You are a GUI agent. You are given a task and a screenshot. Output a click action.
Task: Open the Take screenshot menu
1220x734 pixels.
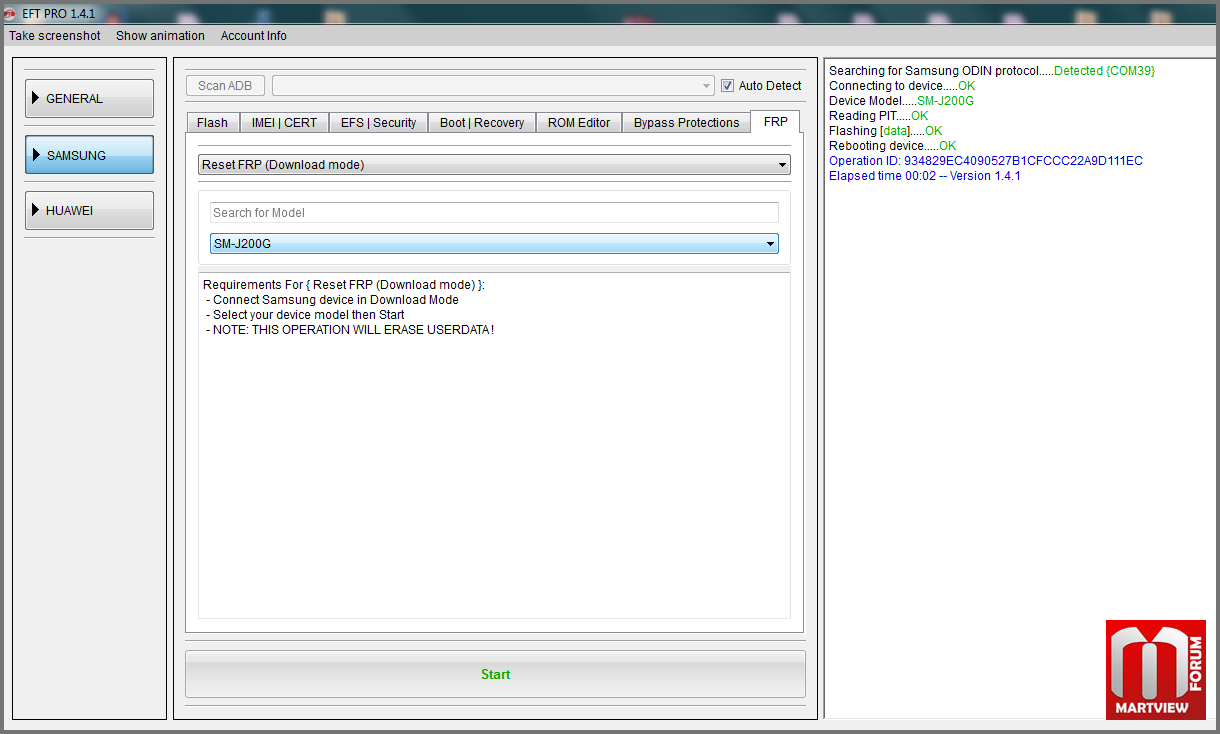click(x=55, y=35)
